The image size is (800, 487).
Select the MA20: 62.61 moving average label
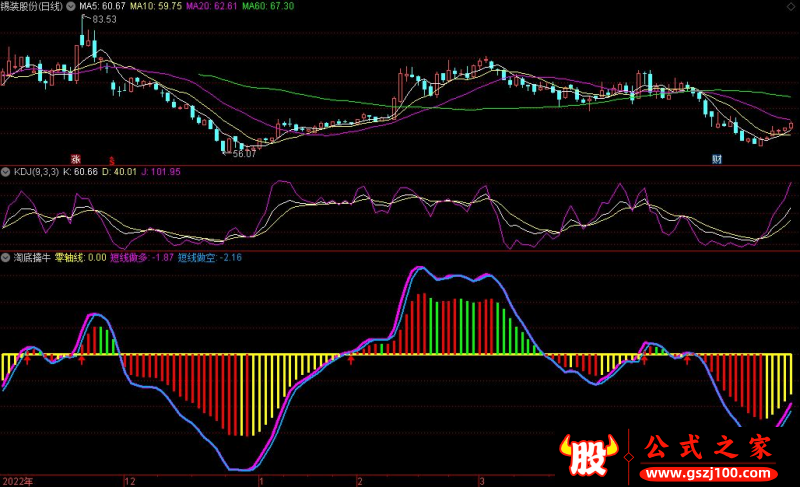tap(212, 7)
